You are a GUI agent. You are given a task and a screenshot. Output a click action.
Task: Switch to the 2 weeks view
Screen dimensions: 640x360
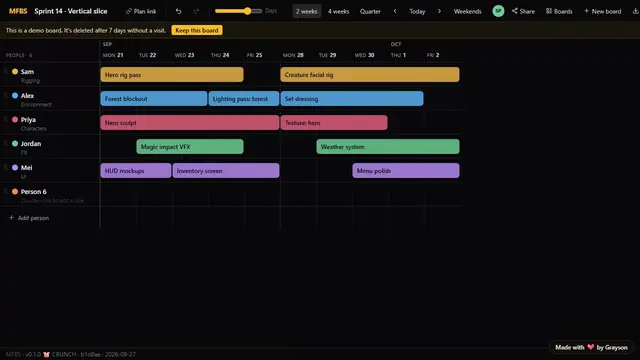[307, 11]
